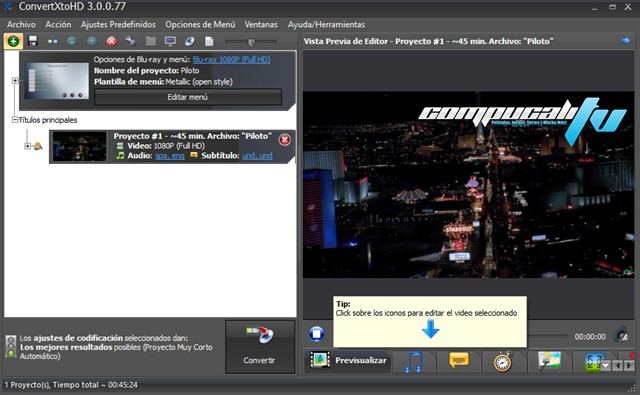Click the video preview image
Viewport: 640px width, 395px height.
469,184
